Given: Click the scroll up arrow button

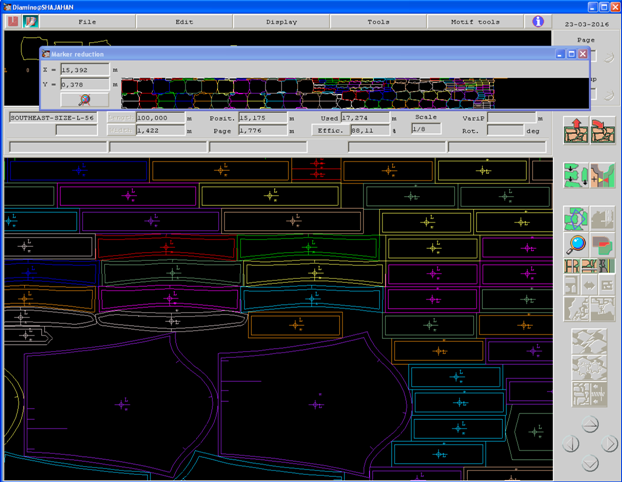Looking at the screenshot, I should [x=589, y=424].
